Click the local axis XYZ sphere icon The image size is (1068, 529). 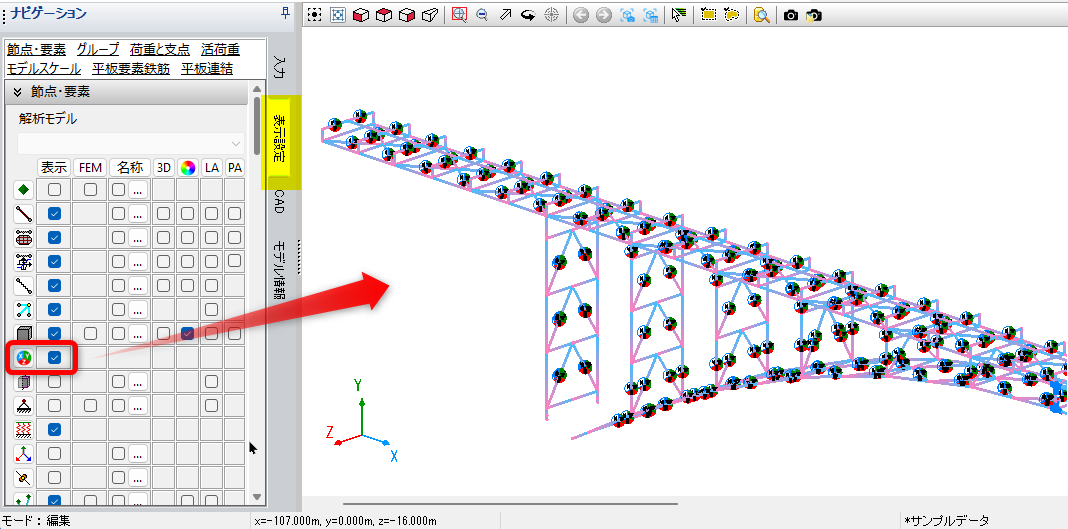tap(24, 357)
